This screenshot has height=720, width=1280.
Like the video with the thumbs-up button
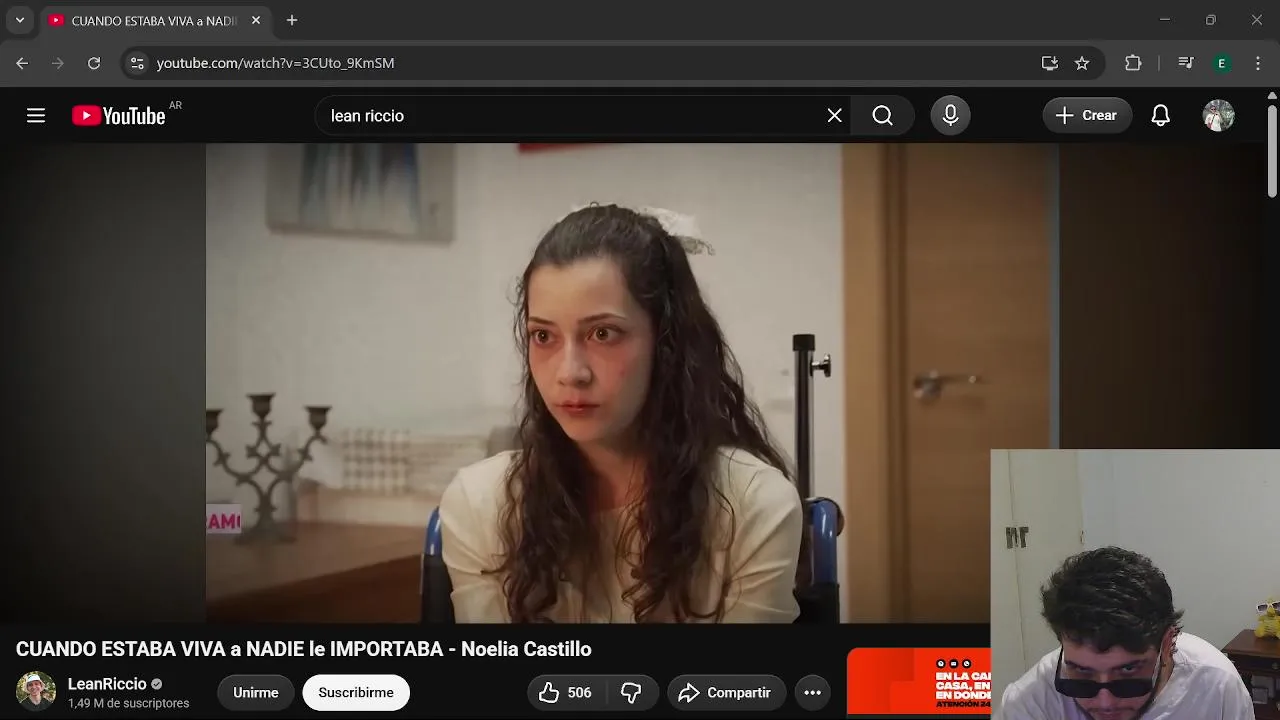pos(565,692)
